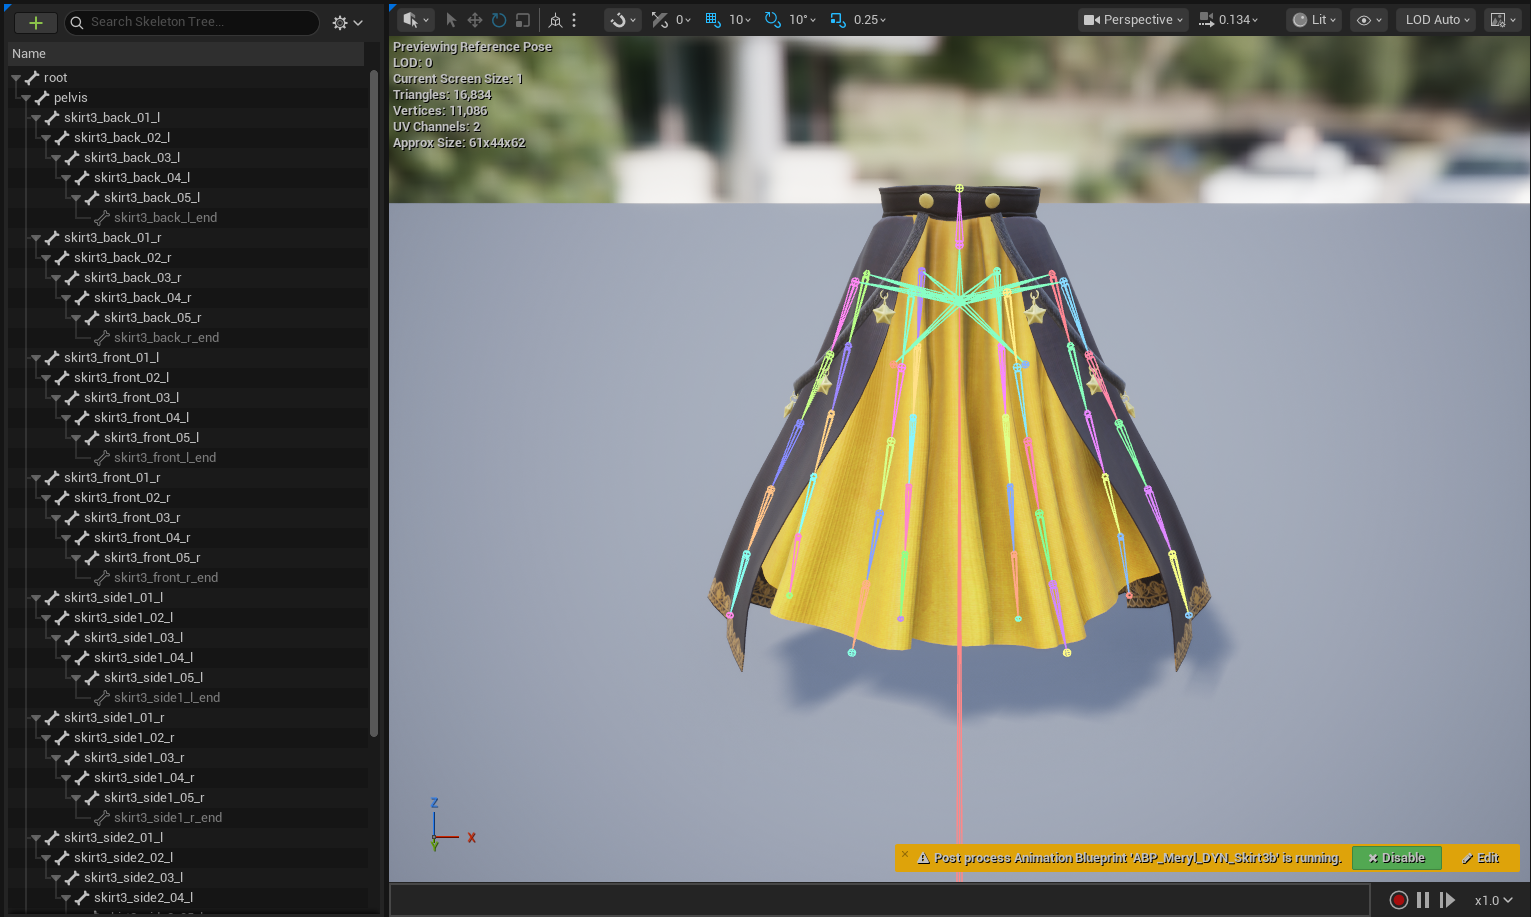This screenshot has height=917, width=1531.
Task: Open camera speed 0.134 dropdown
Action: (x=1229, y=20)
